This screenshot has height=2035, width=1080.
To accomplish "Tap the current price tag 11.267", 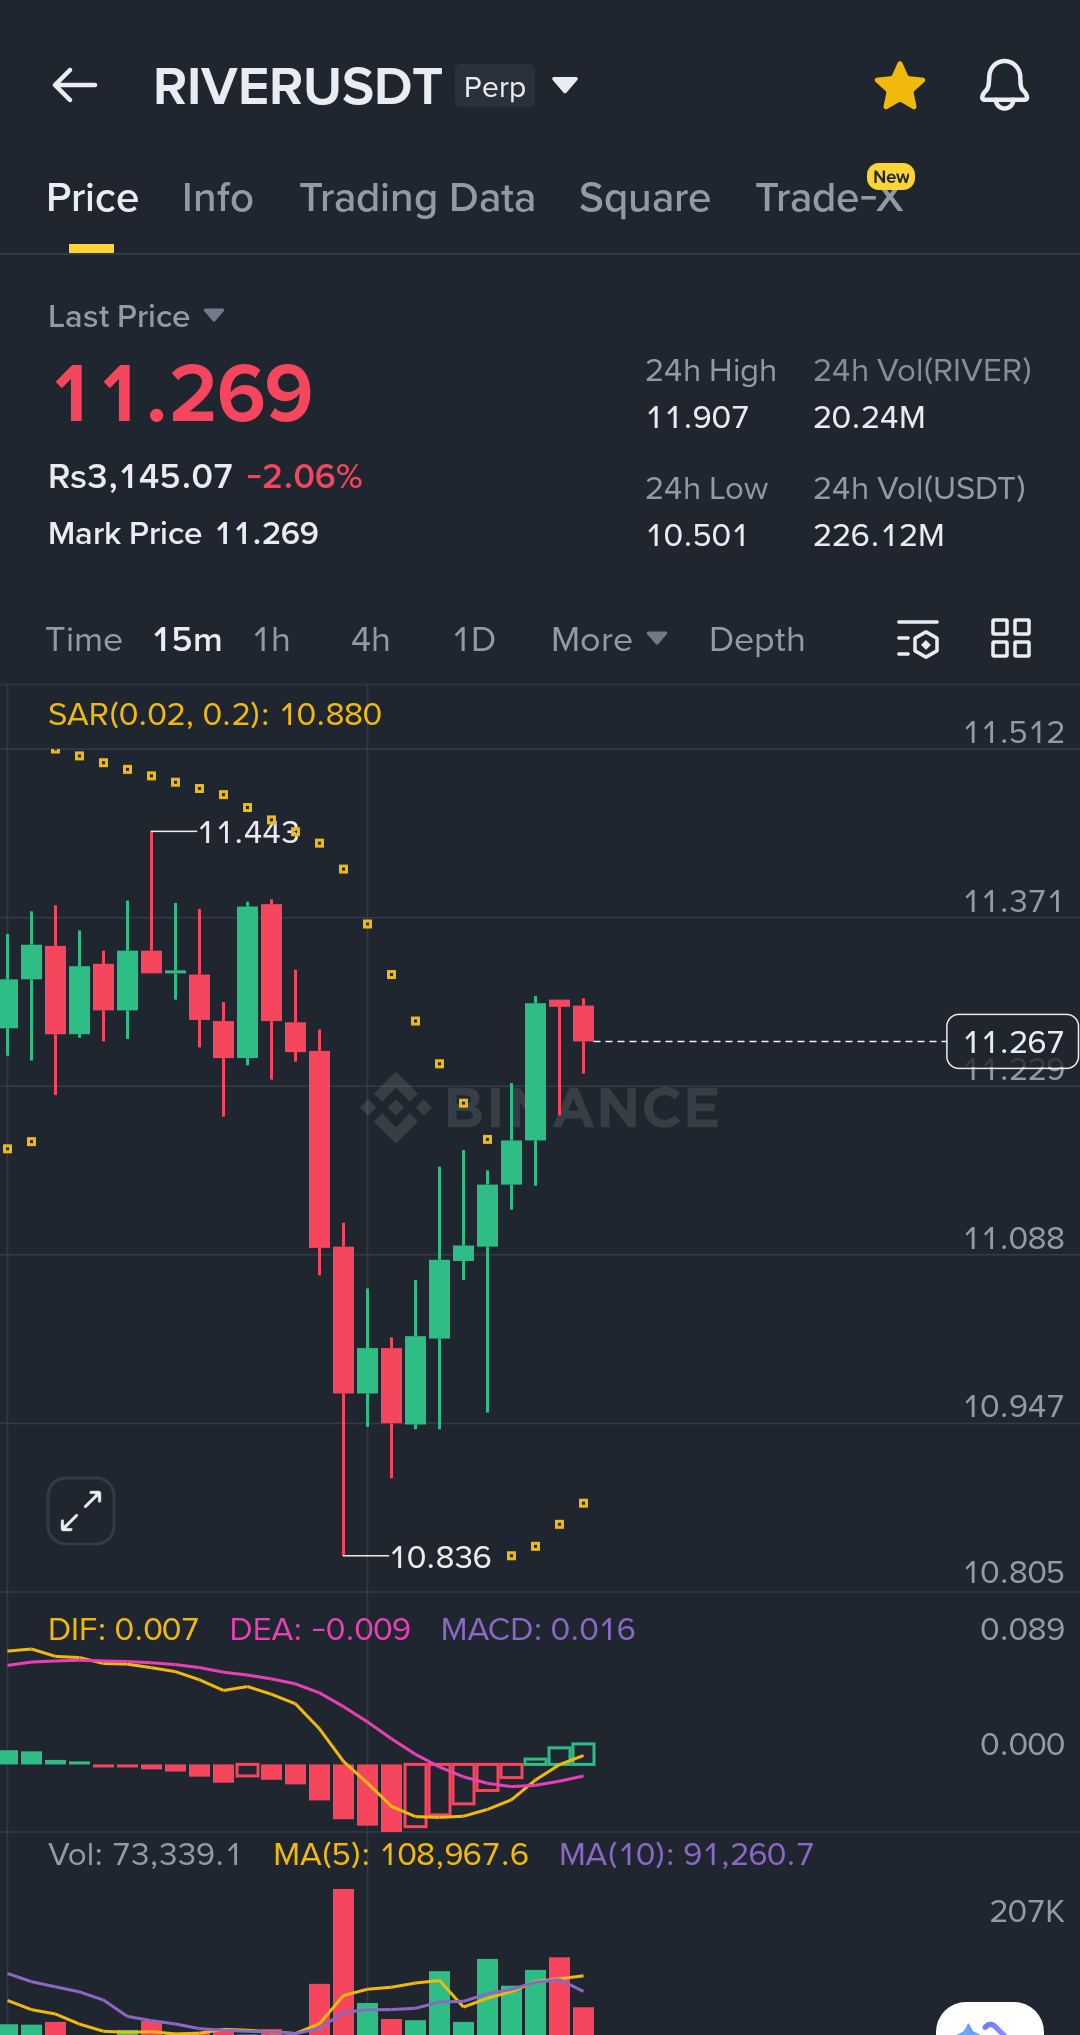I will point(1012,1041).
